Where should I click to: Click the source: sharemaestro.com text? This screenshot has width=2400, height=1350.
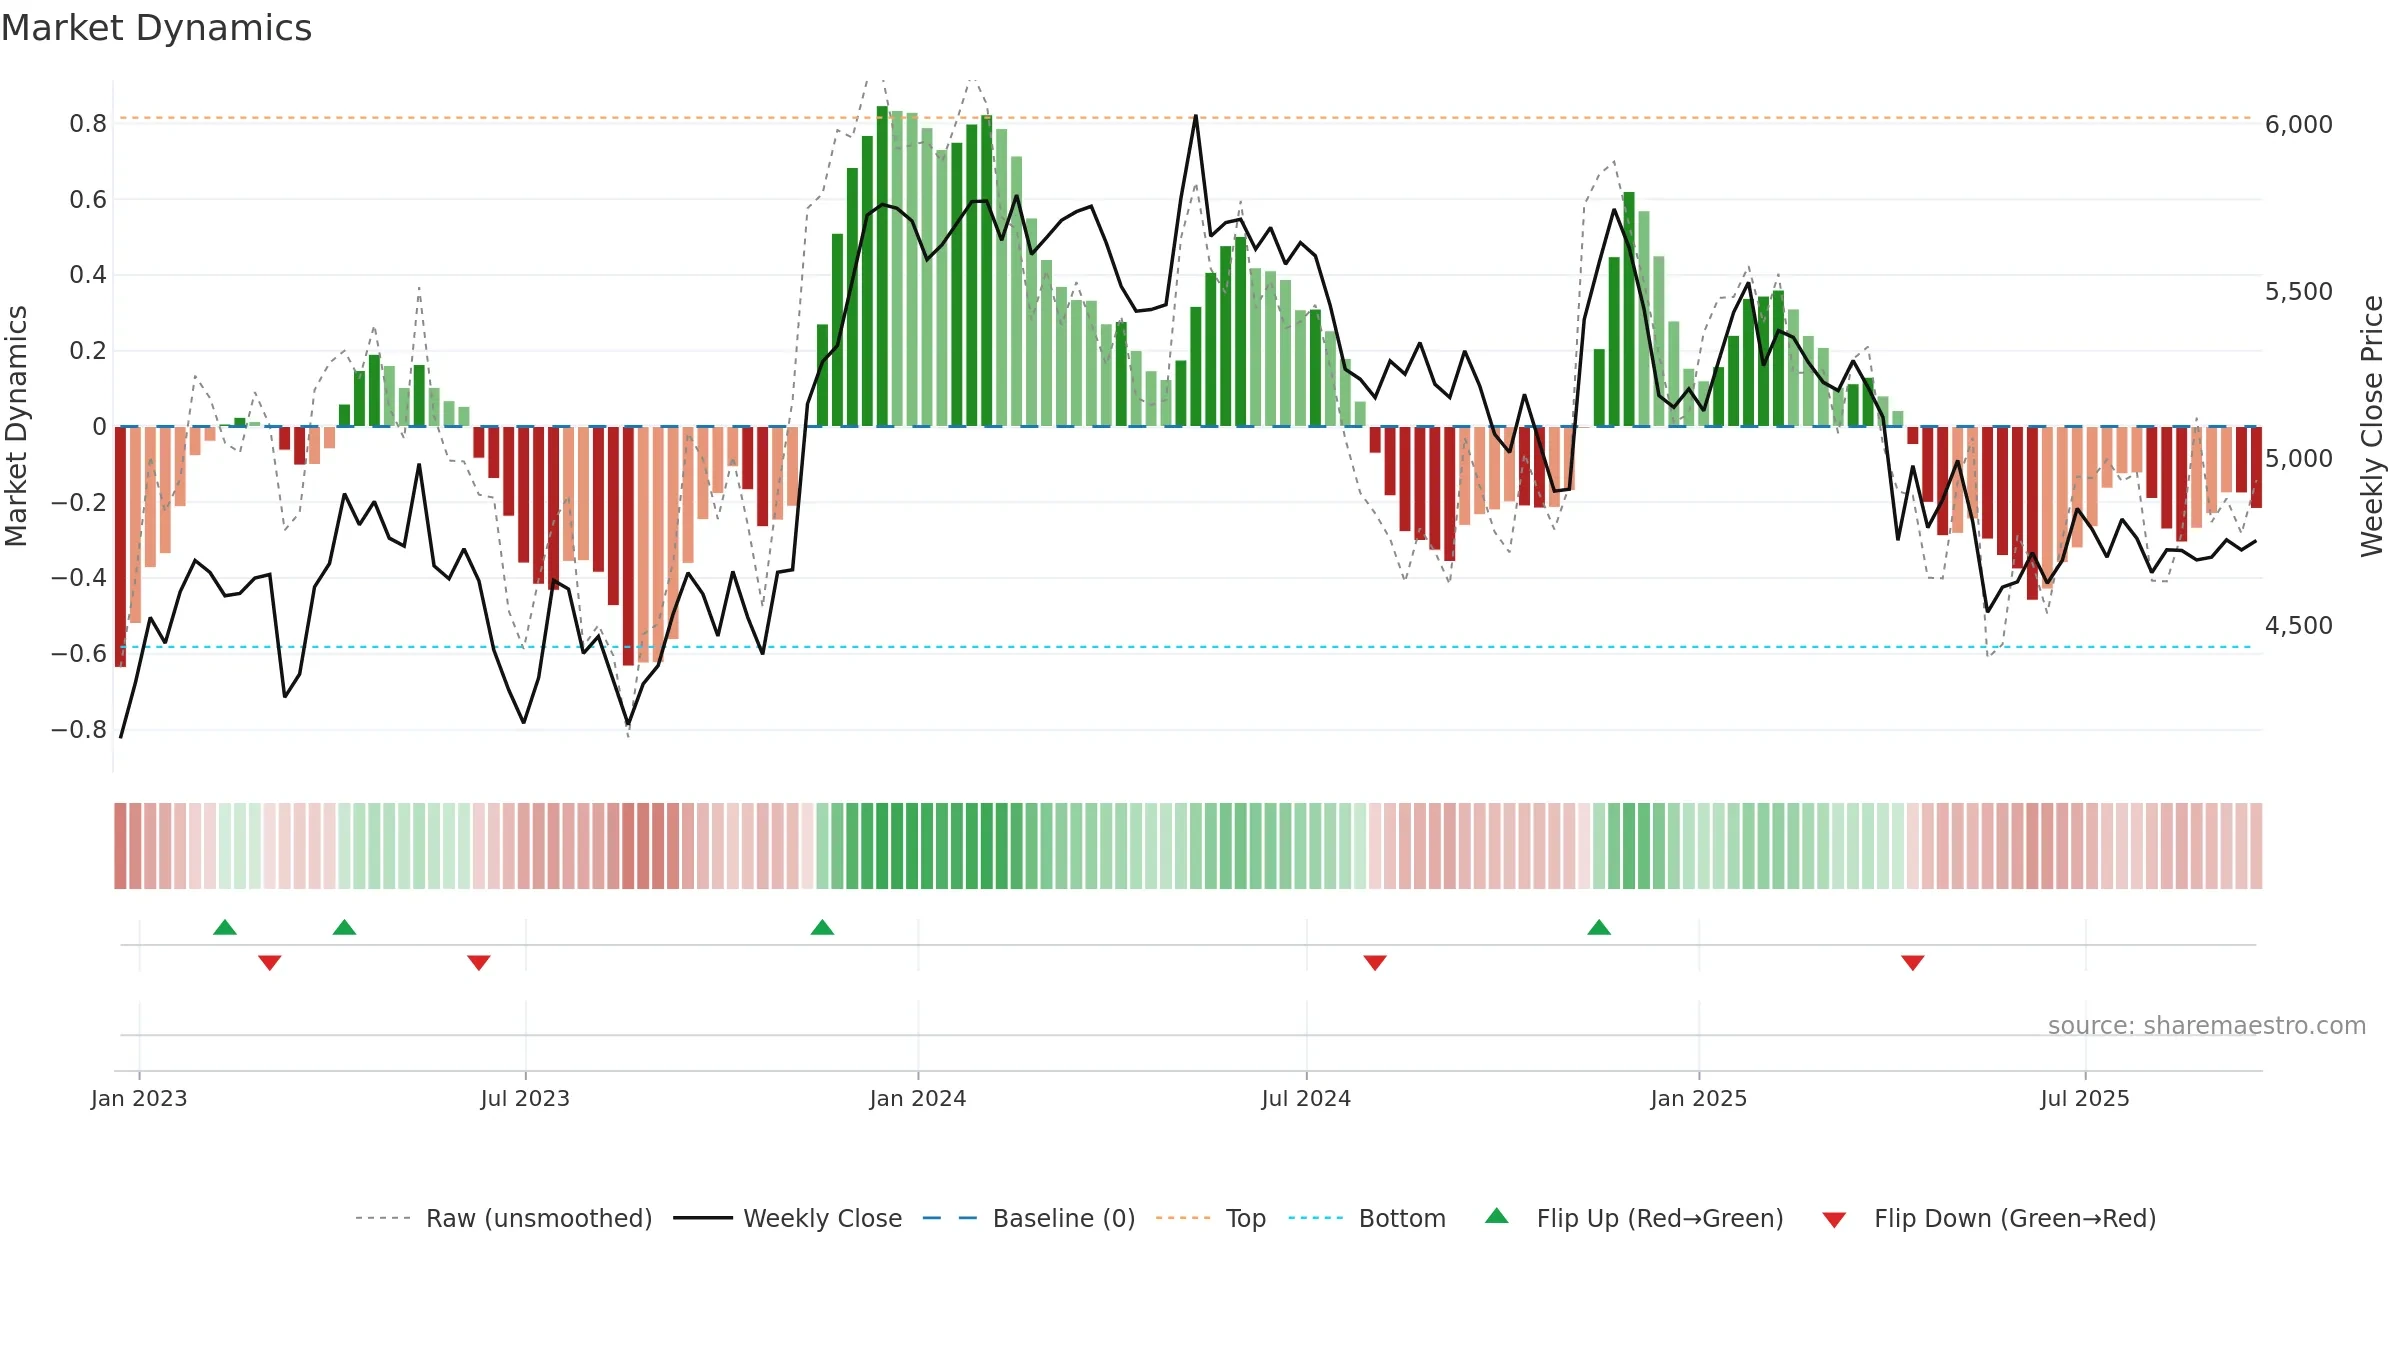(2207, 1026)
